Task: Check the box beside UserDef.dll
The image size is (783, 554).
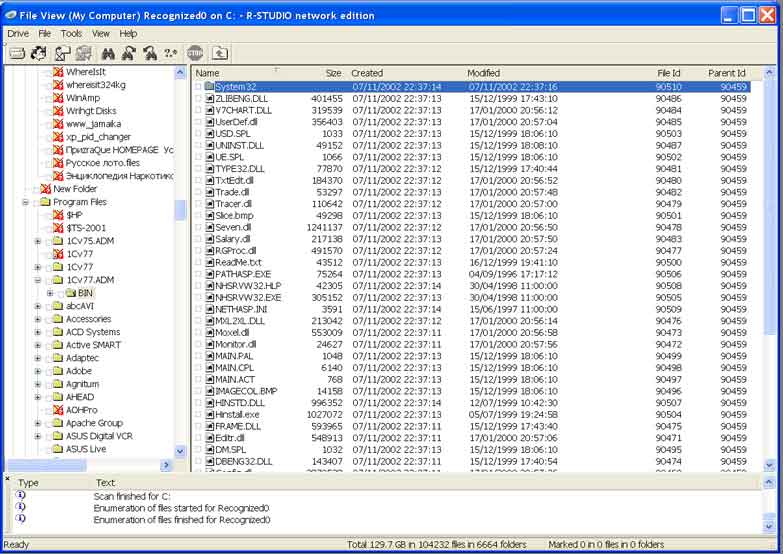Action: tap(198, 122)
